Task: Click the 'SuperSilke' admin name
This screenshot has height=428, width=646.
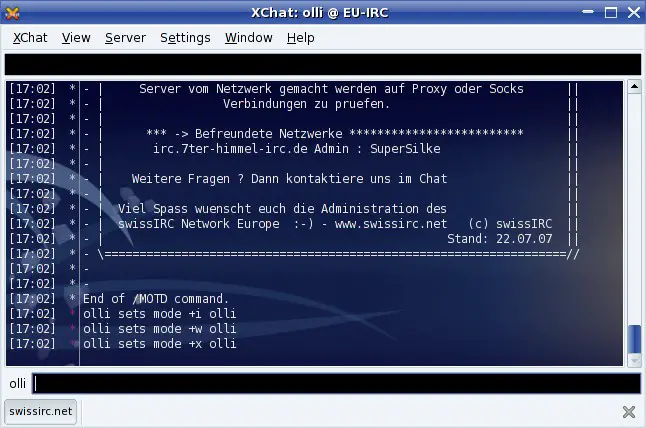Action: [405, 148]
